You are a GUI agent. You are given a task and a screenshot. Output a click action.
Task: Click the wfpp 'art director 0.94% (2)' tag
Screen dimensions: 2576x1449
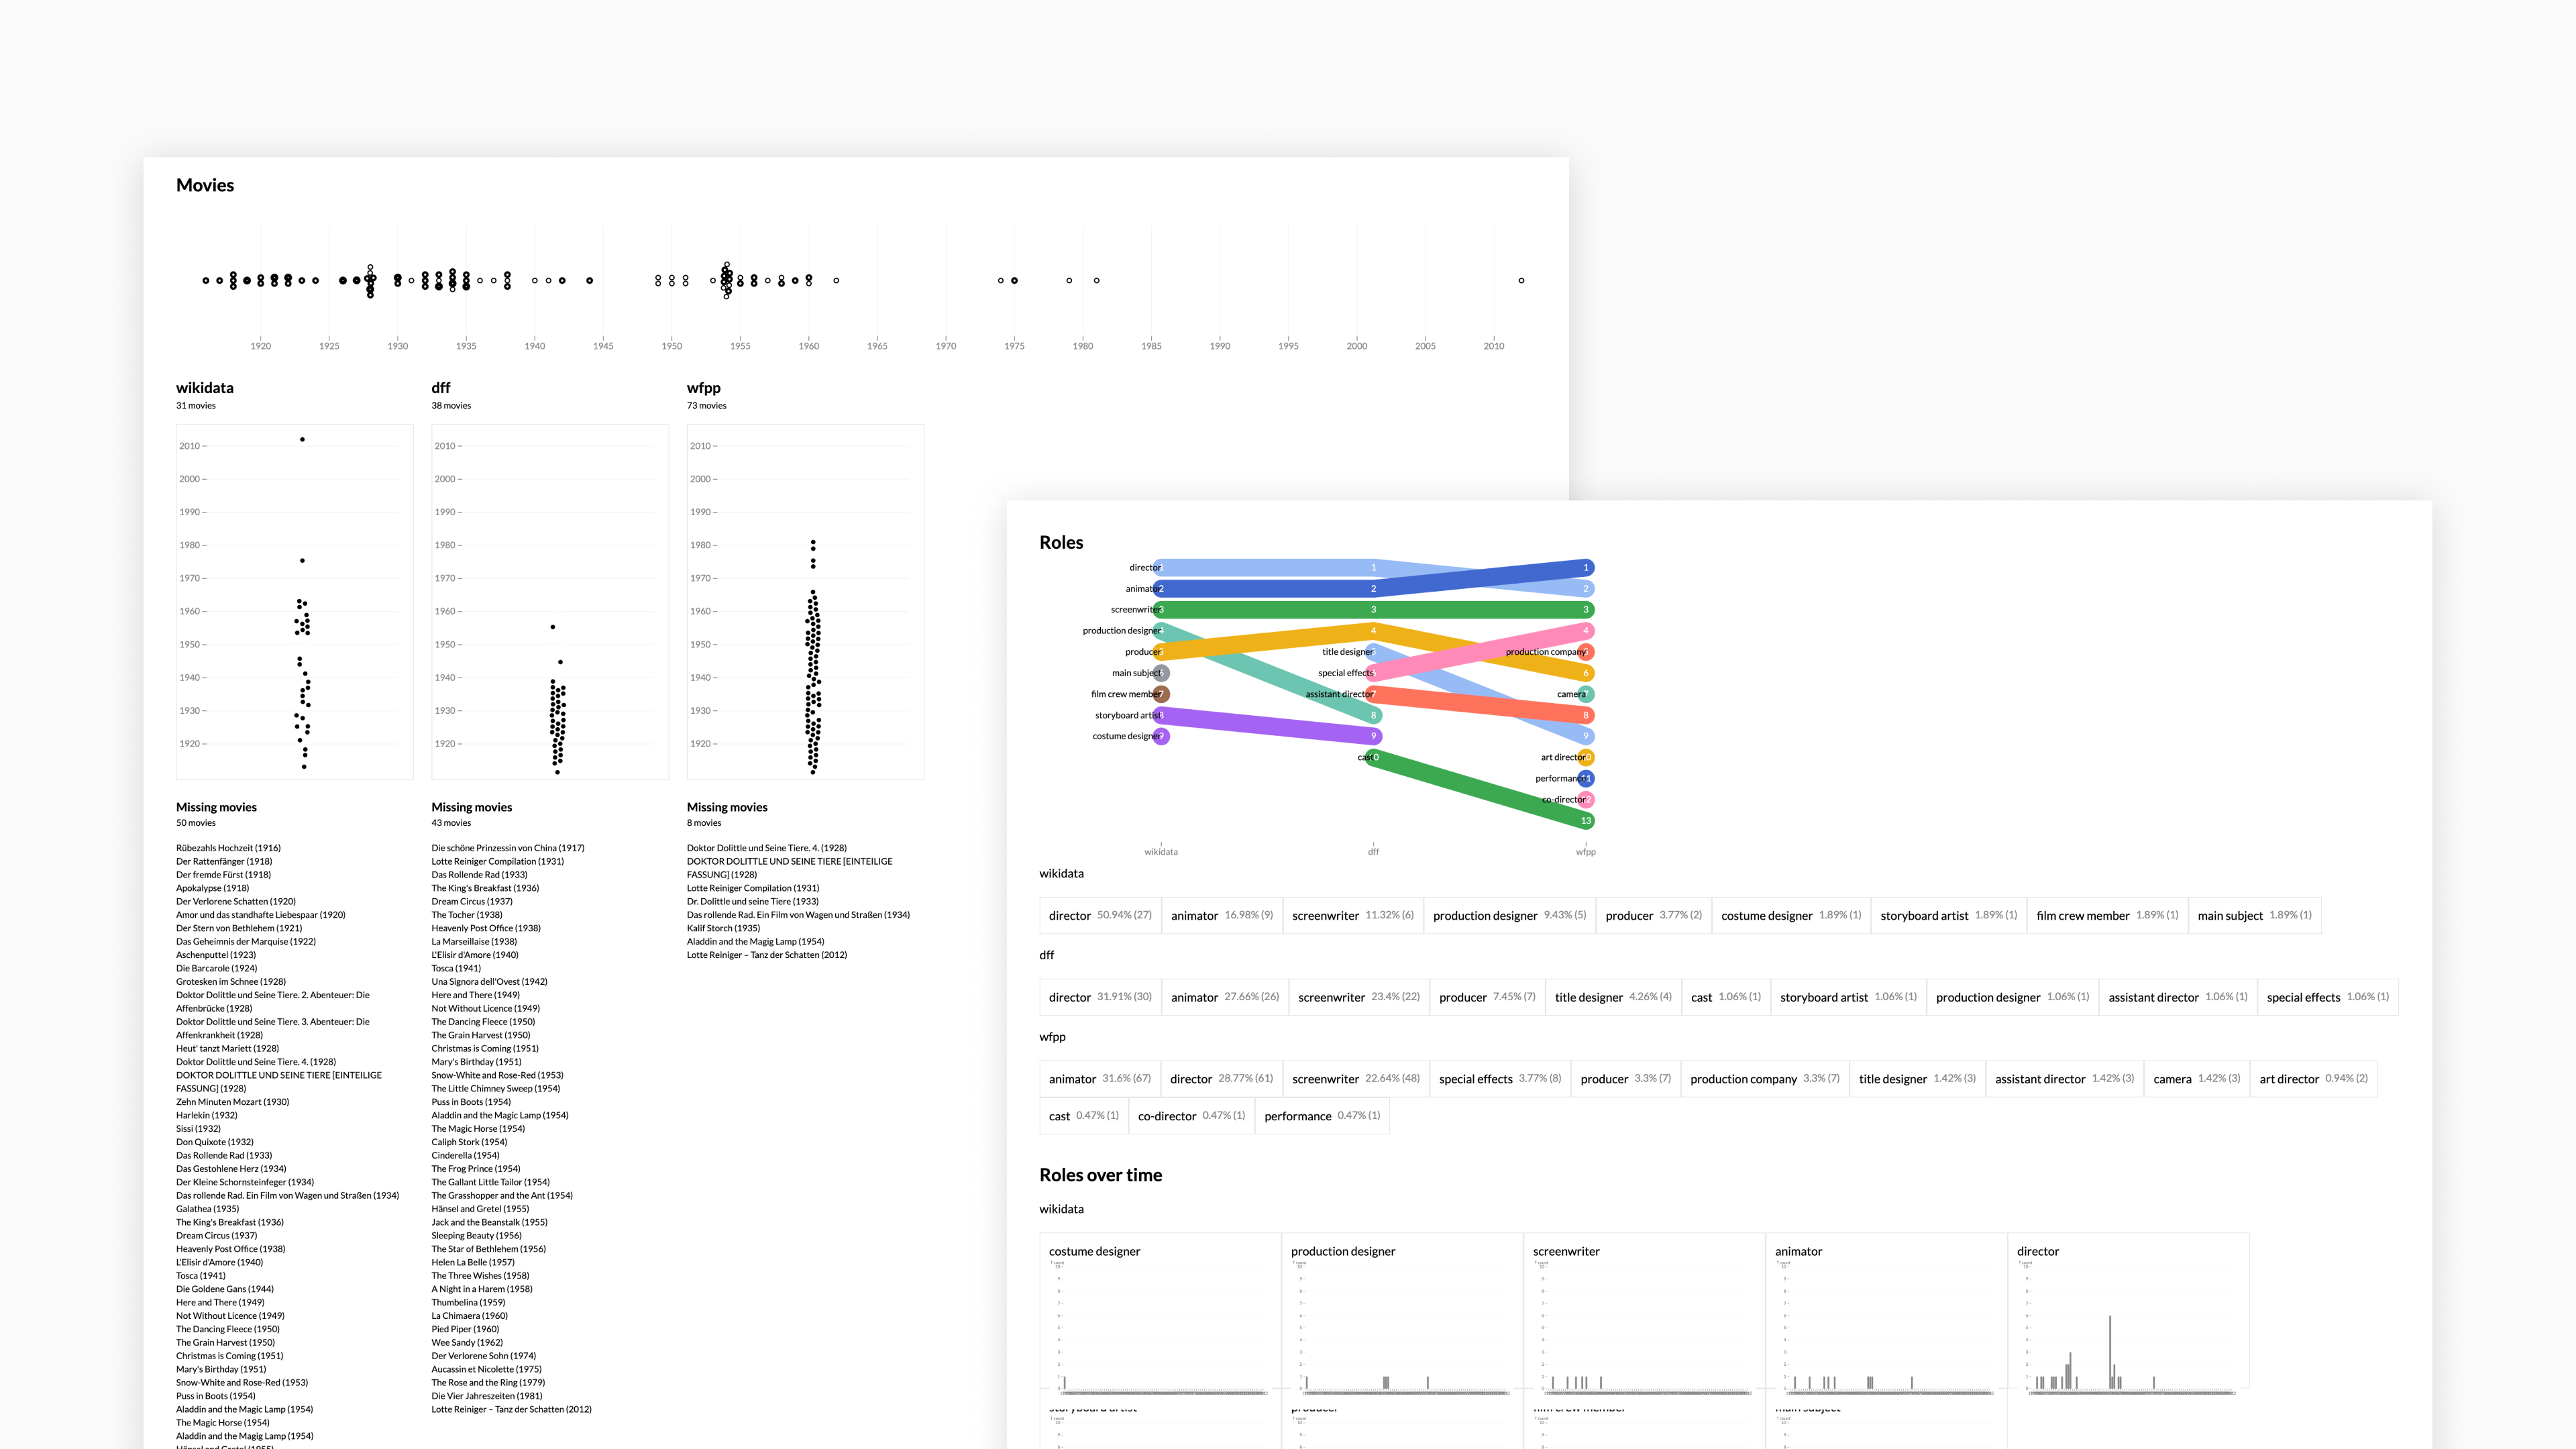(x=2313, y=1079)
